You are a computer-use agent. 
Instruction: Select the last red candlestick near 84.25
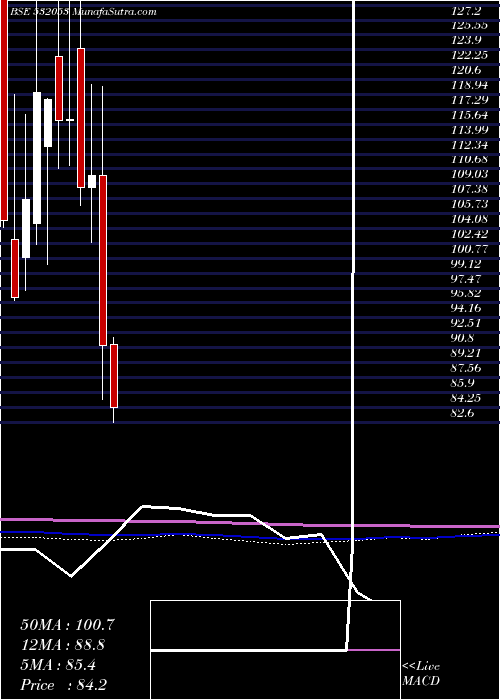[x=114, y=376]
